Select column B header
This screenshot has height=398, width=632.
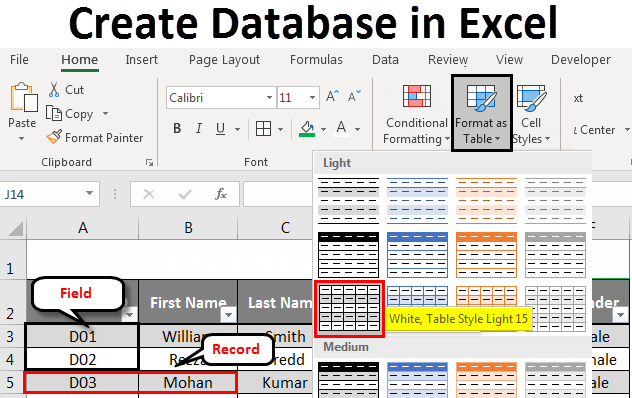click(188, 228)
